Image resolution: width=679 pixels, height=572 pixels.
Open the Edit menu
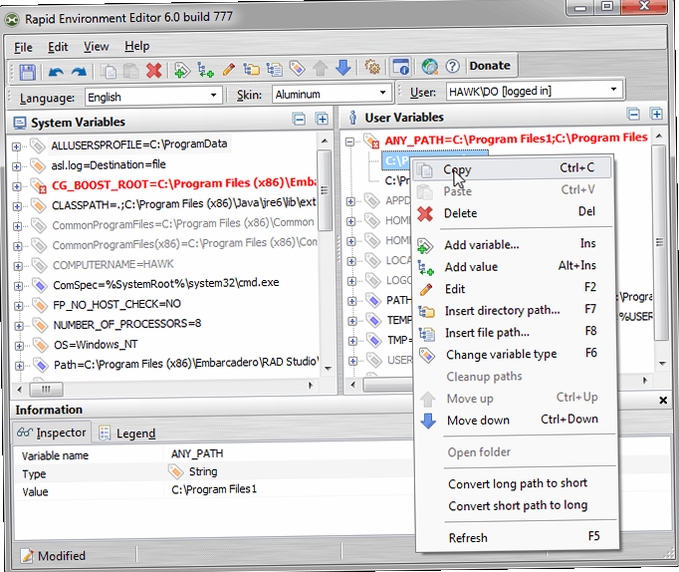click(x=58, y=47)
